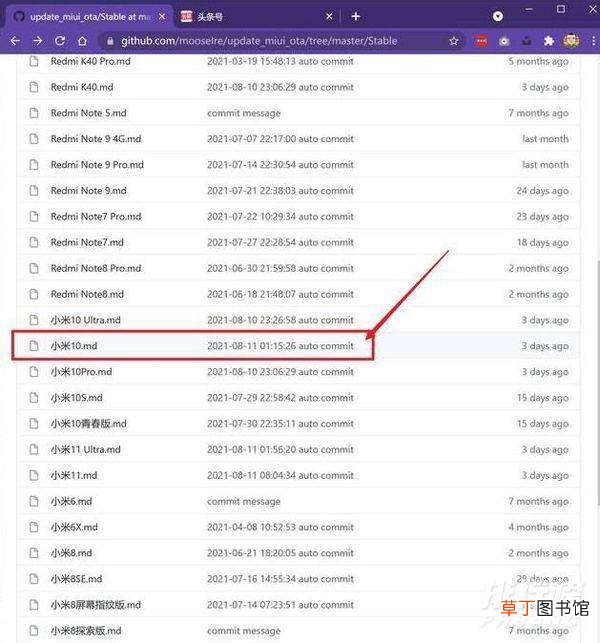Click file icon beside 小米10.md
Screen dimensions: 600x643
pyautogui.click(x=34, y=346)
